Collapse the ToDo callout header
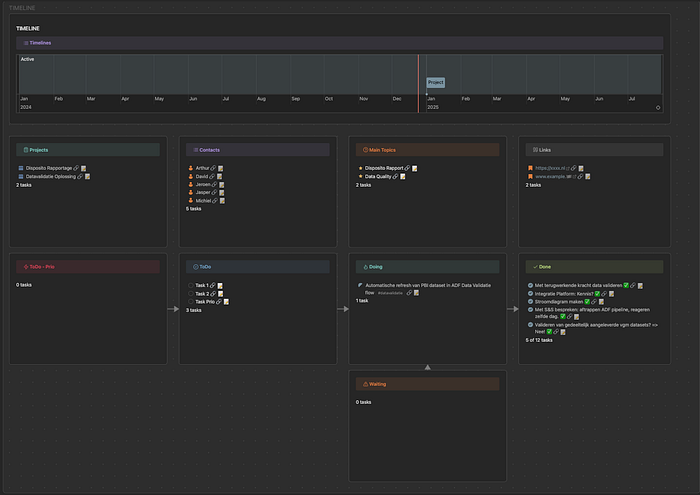The image size is (700, 495). pos(258,267)
